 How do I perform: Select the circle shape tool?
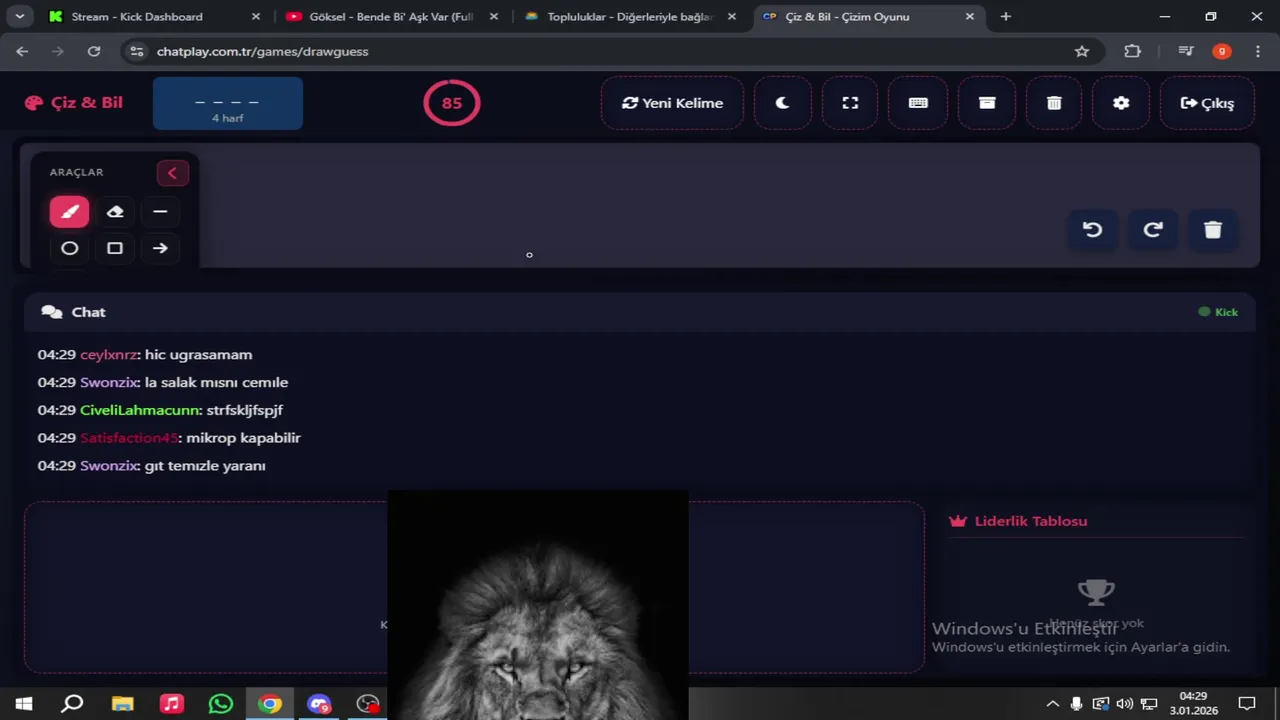click(x=69, y=248)
